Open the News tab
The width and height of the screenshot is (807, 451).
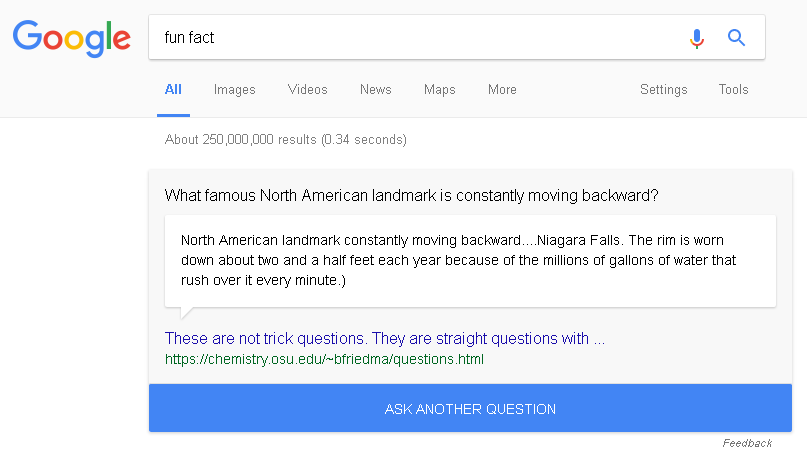click(x=376, y=90)
